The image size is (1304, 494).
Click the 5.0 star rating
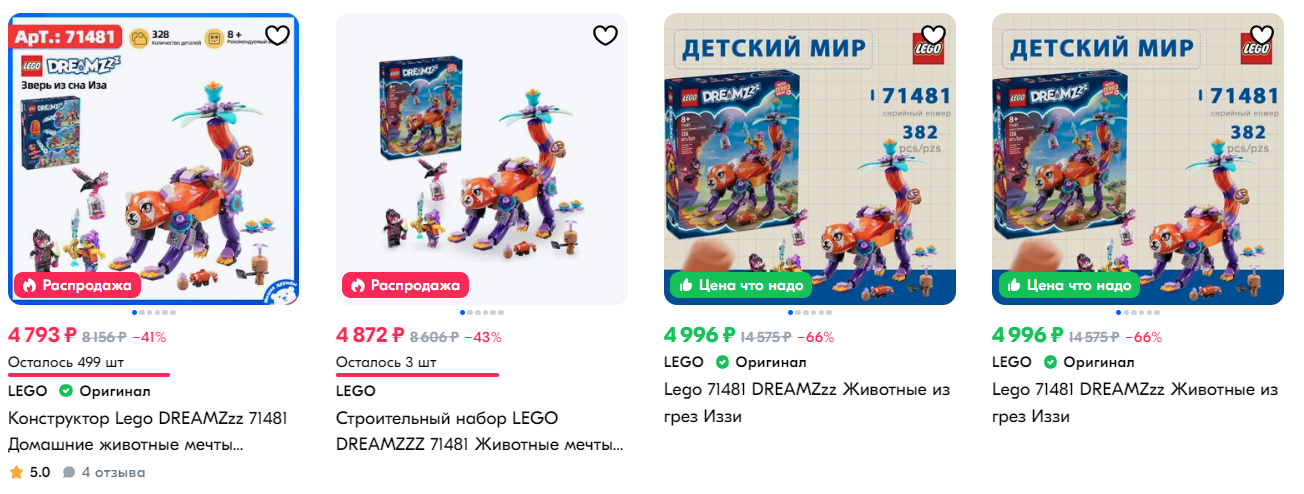pyautogui.click(x=29, y=472)
